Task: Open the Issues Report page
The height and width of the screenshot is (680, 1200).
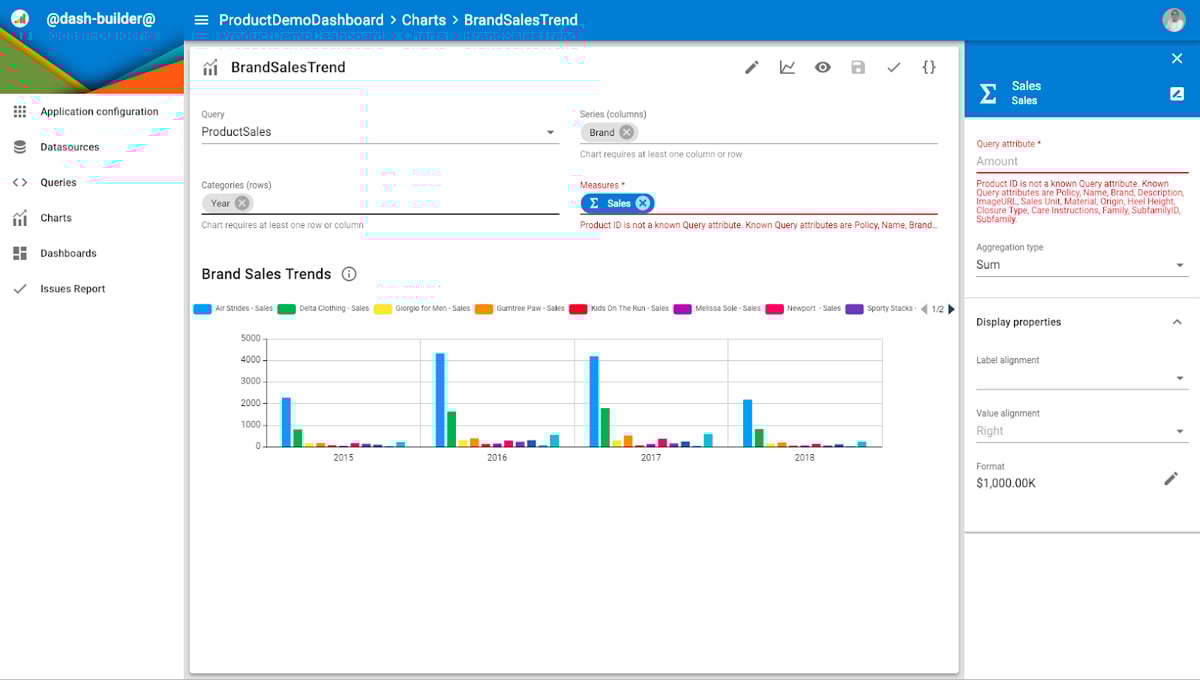Action: (x=73, y=288)
